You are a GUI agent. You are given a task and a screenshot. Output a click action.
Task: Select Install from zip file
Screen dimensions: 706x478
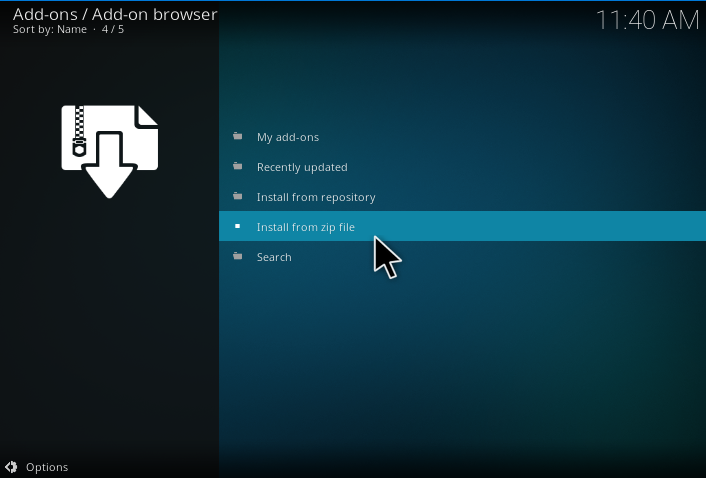coord(462,226)
